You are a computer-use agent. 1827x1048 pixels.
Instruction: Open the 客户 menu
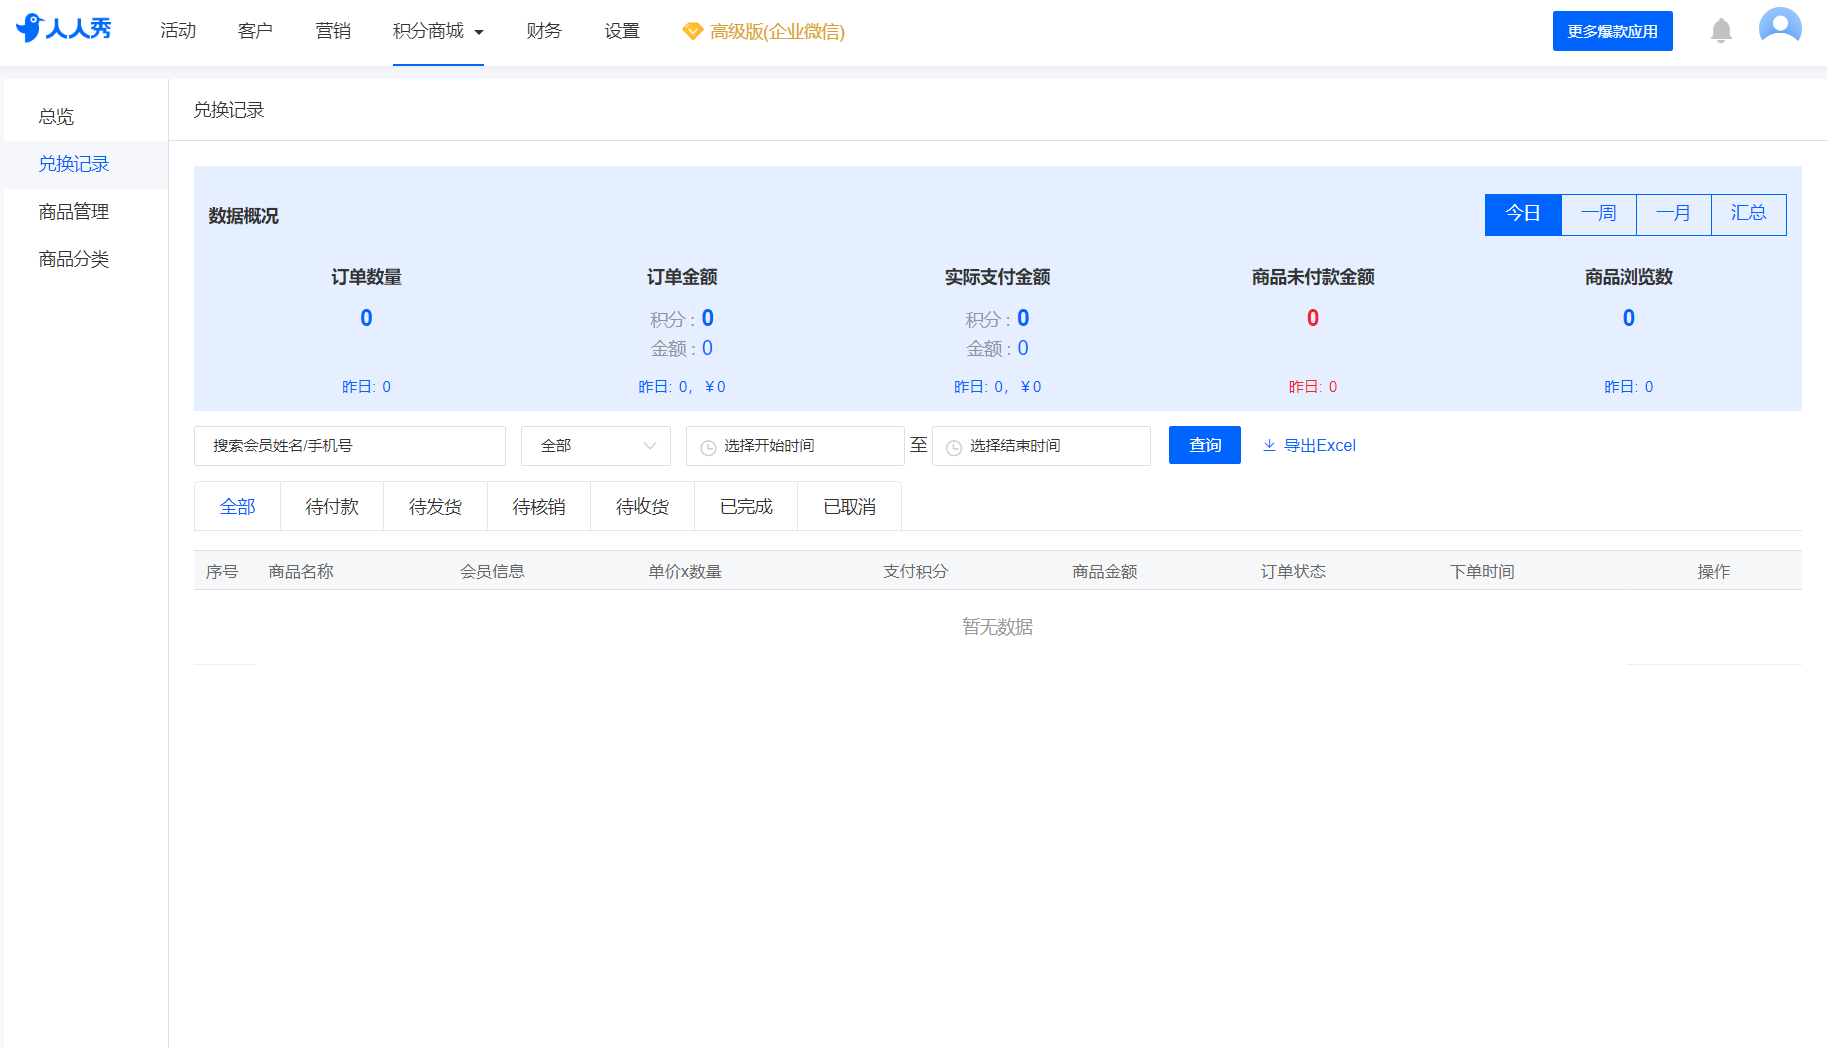click(x=255, y=31)
